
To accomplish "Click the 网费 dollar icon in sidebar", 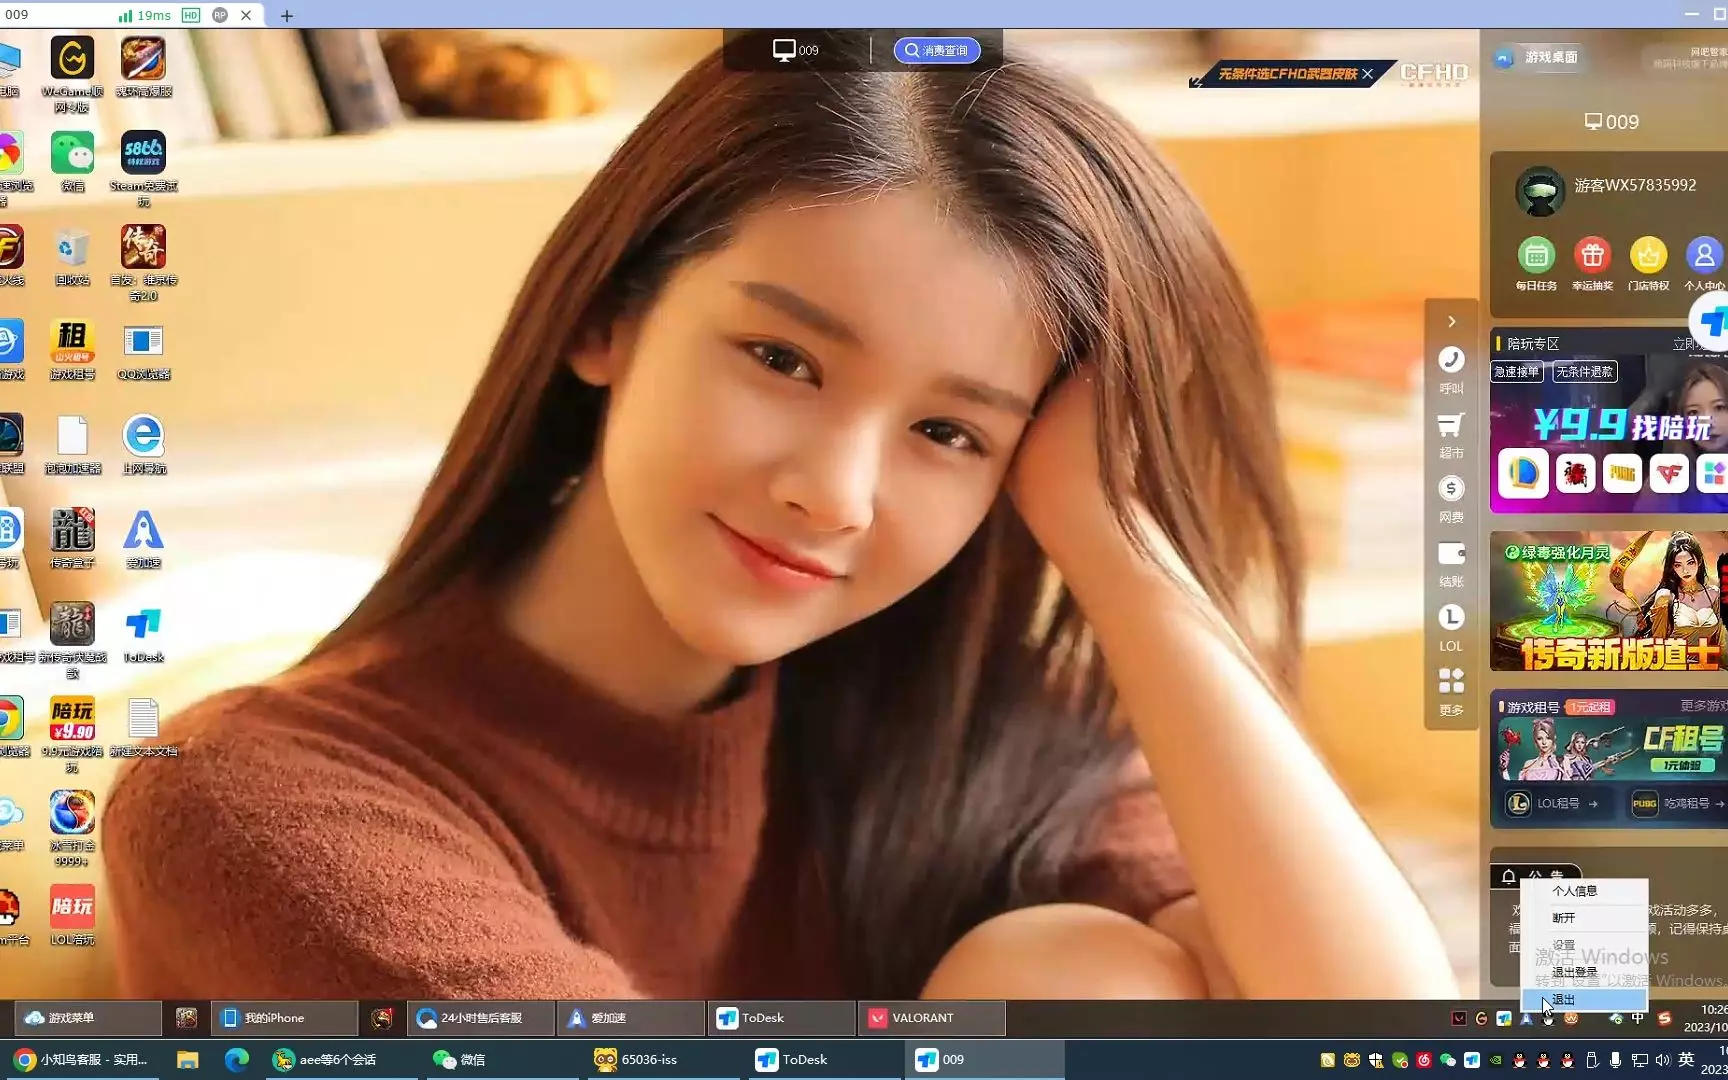I will (1451, 490).
